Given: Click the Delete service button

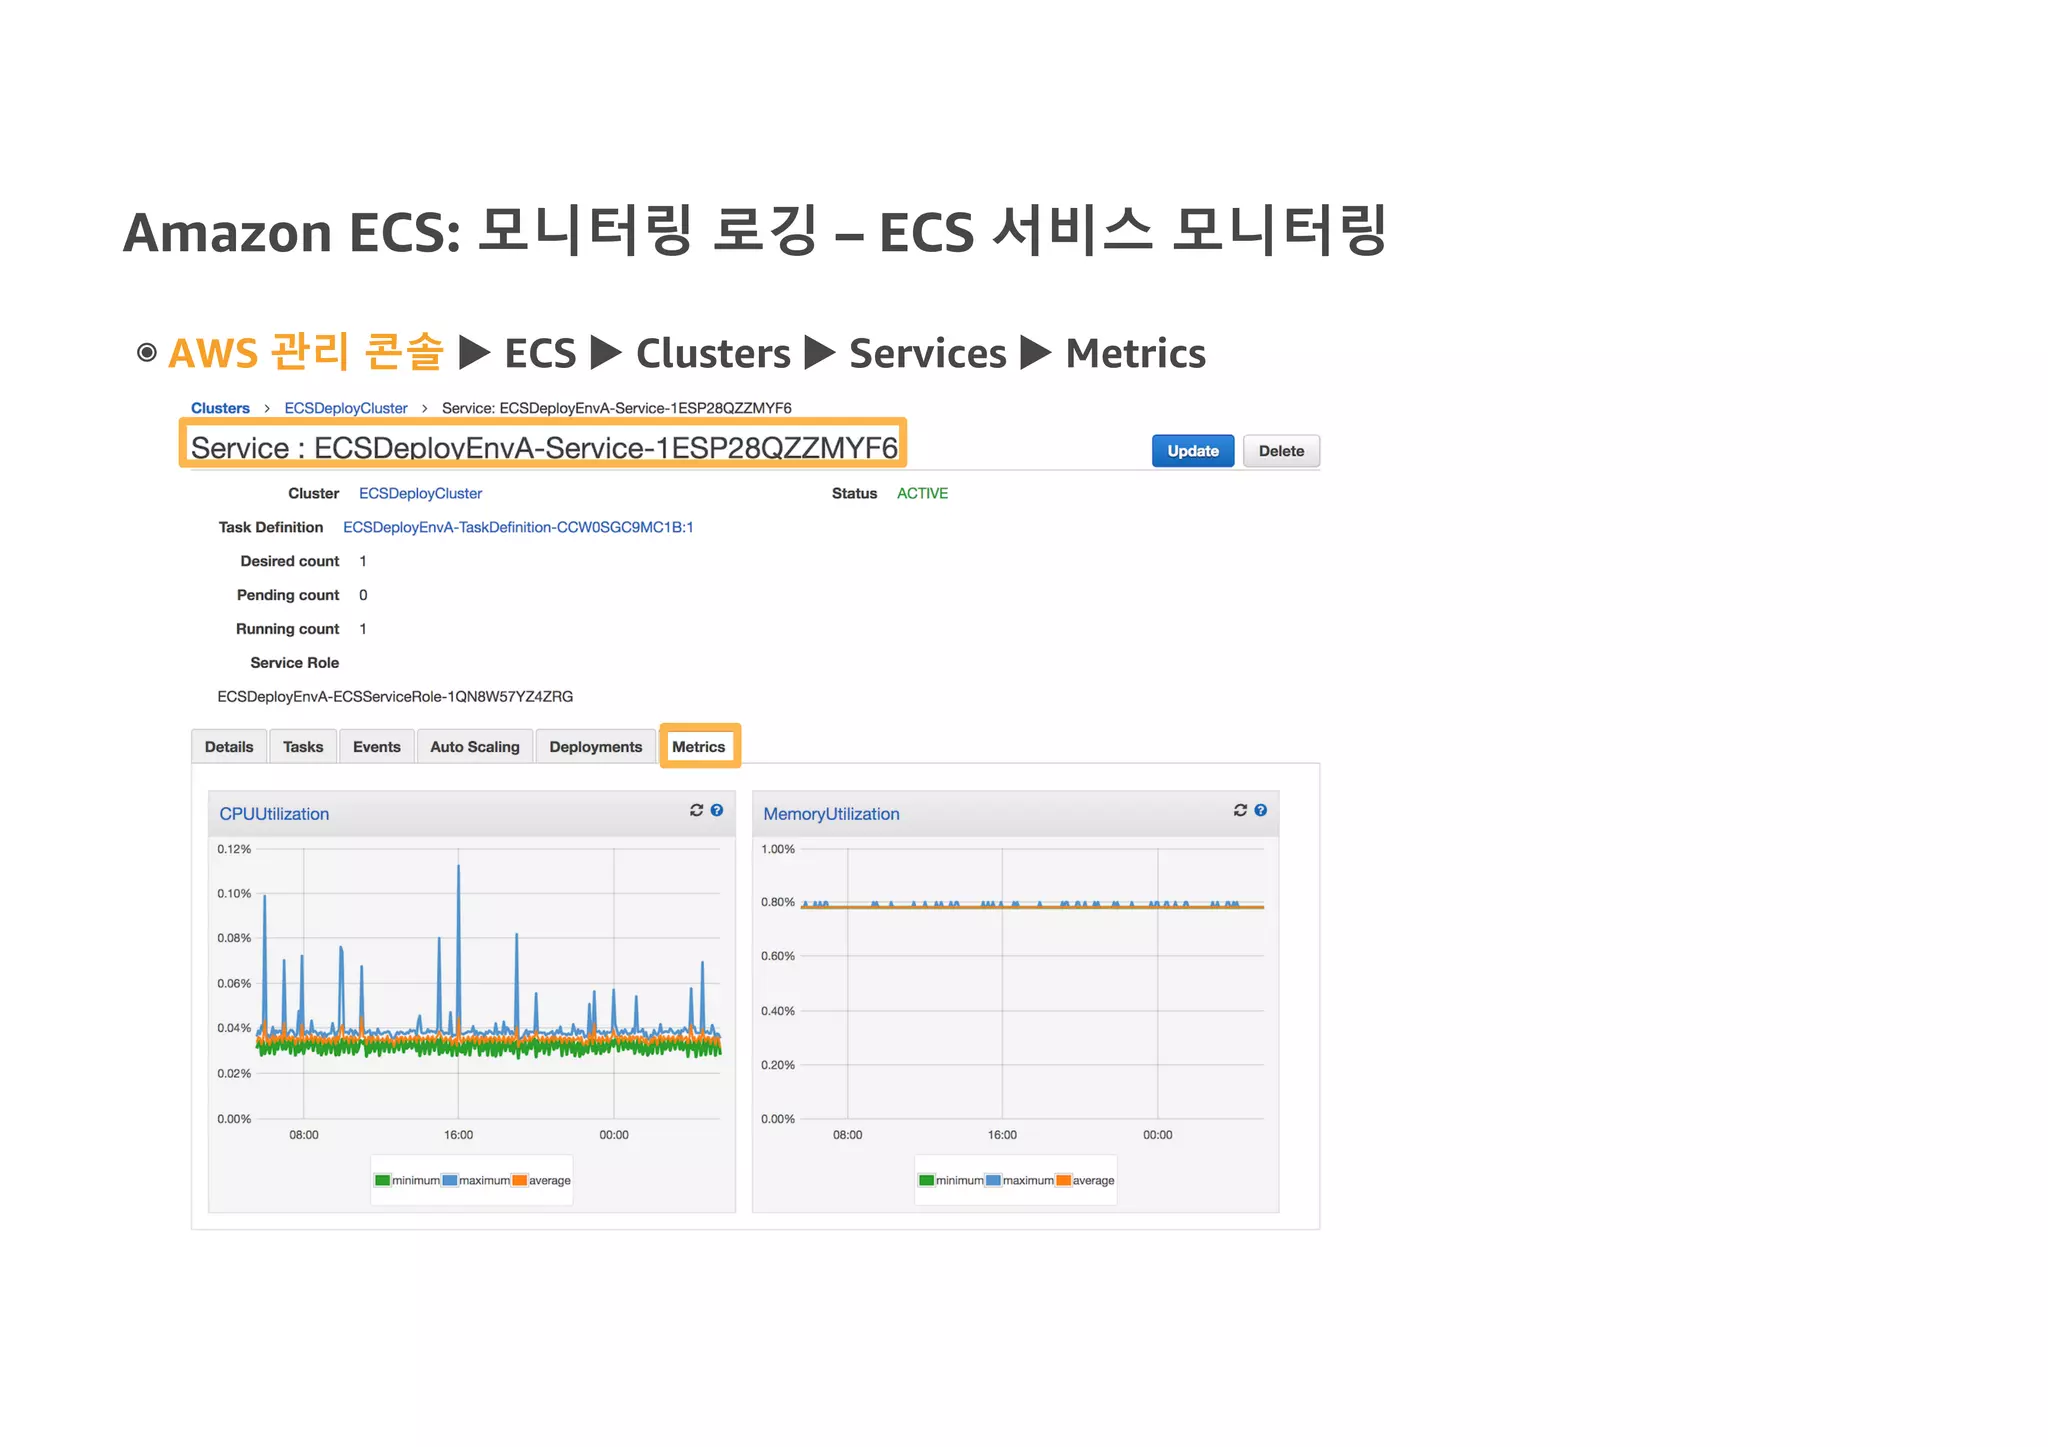Looking at the screenshot, I should click(1281, 451).
